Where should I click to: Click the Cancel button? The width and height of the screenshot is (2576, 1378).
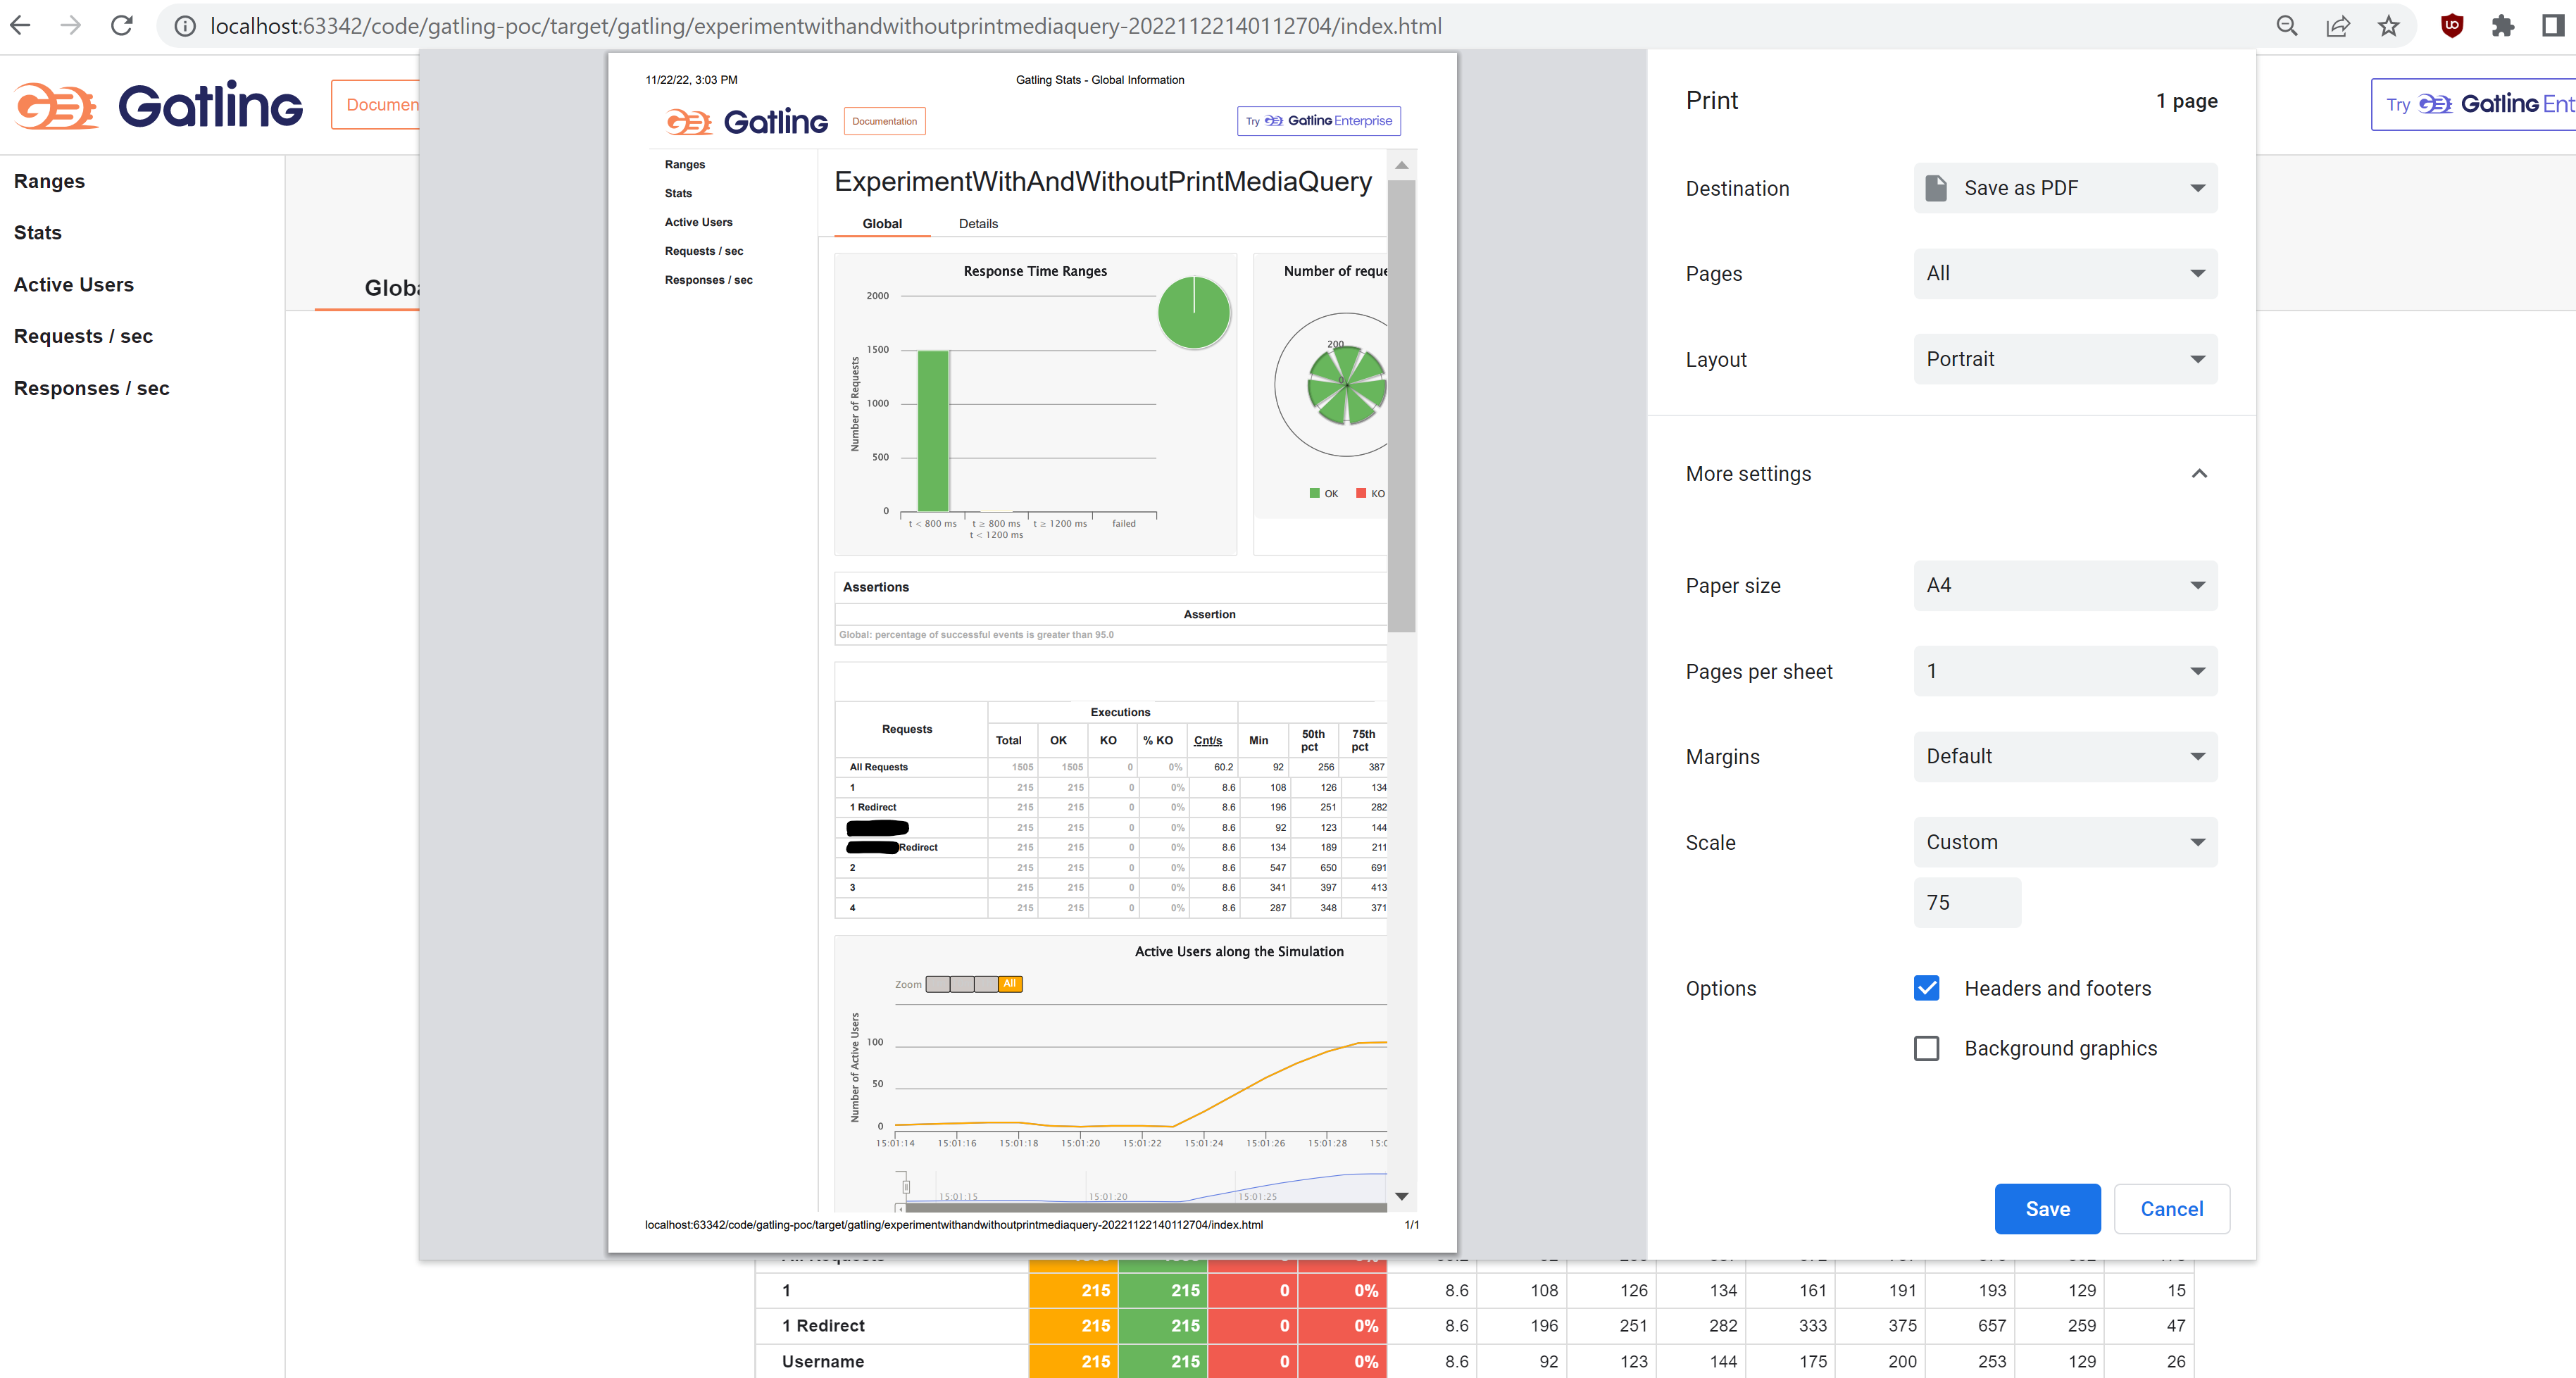pos(2171,1209)
